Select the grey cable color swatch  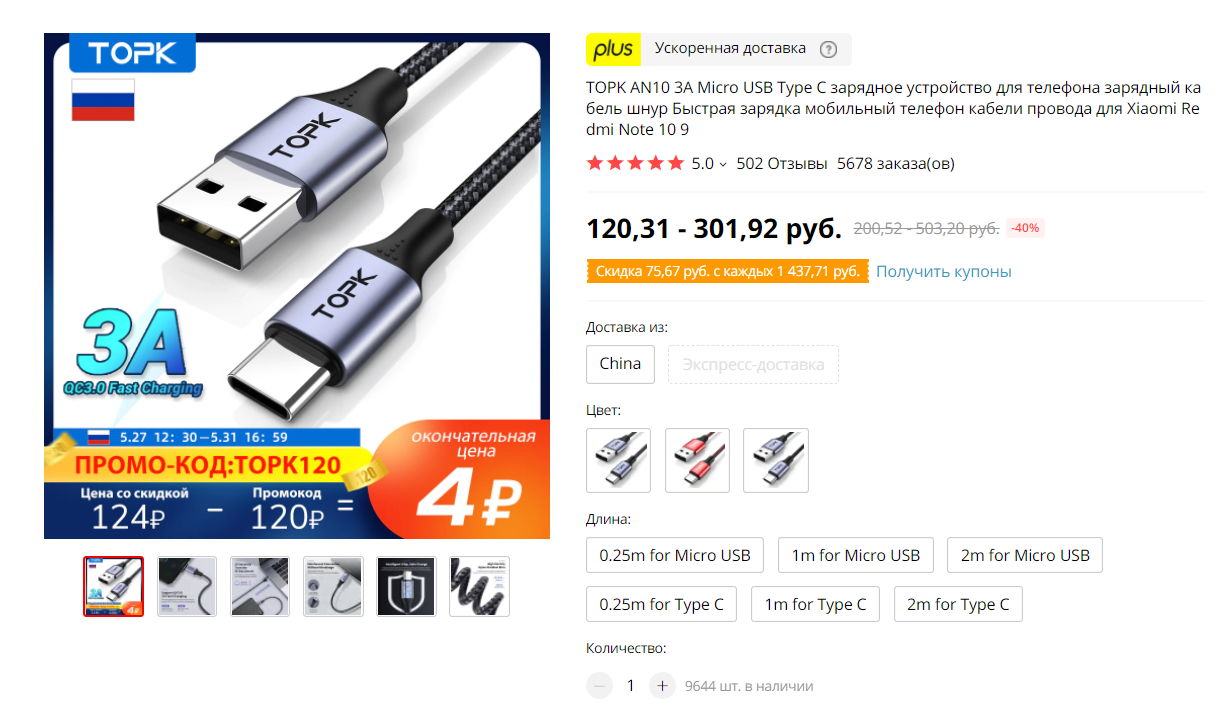coord(618,461)
